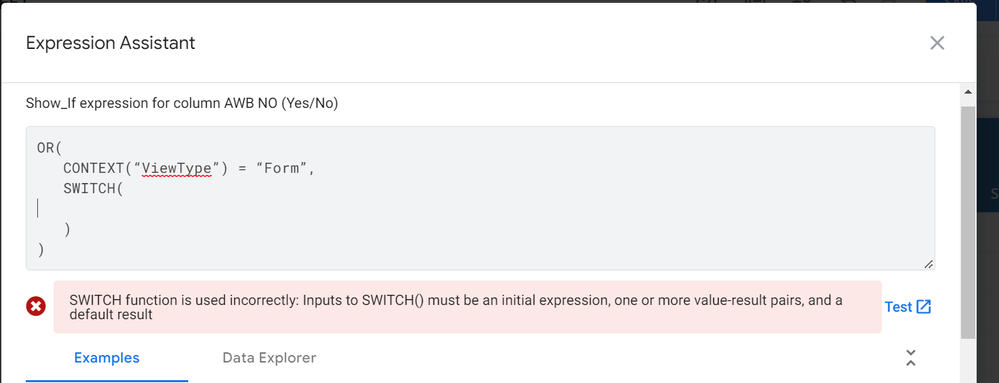Click the Expression Assistant title
Screen dimensions: 999x383
[x=111, y=43]
